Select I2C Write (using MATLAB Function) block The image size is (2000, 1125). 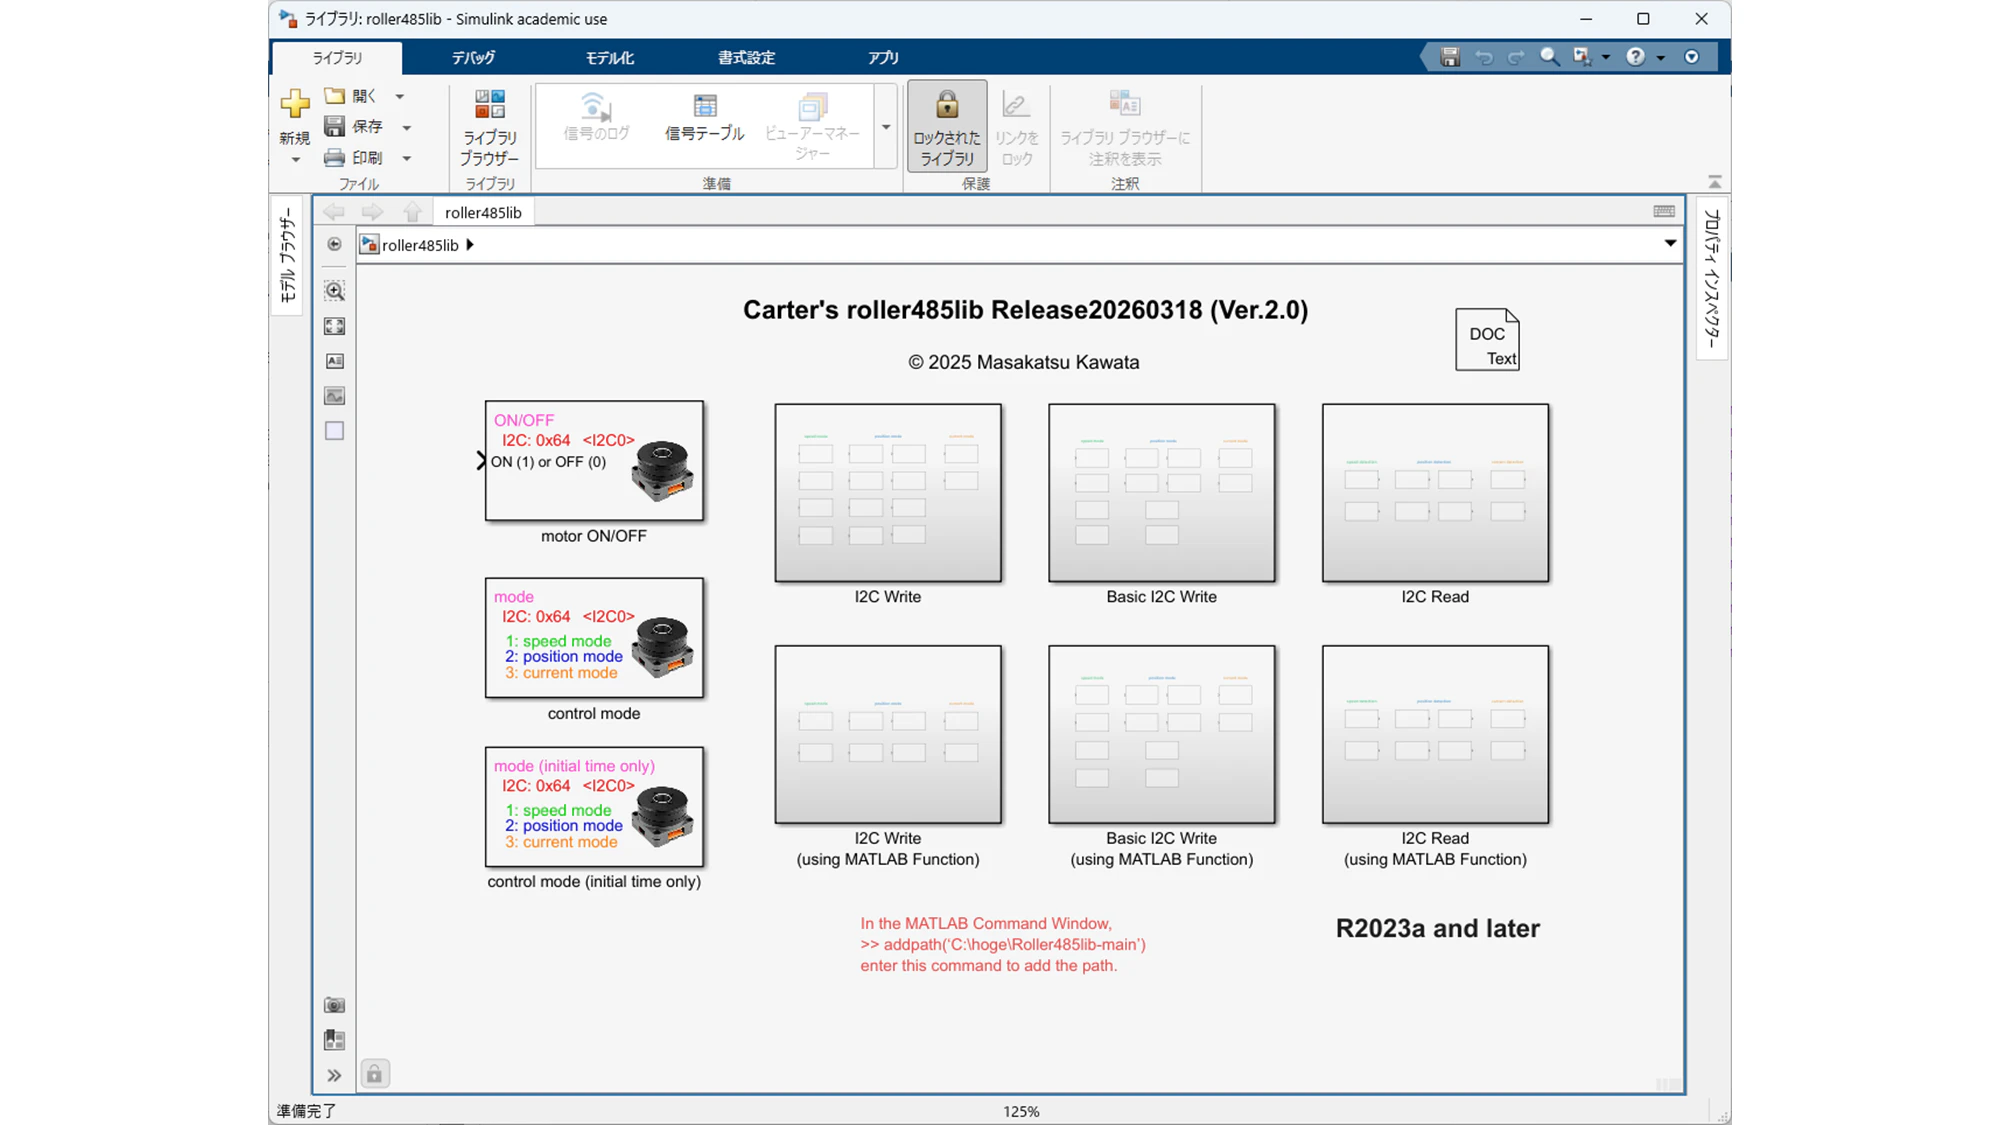pyautogui.click(x=888, y=735)
